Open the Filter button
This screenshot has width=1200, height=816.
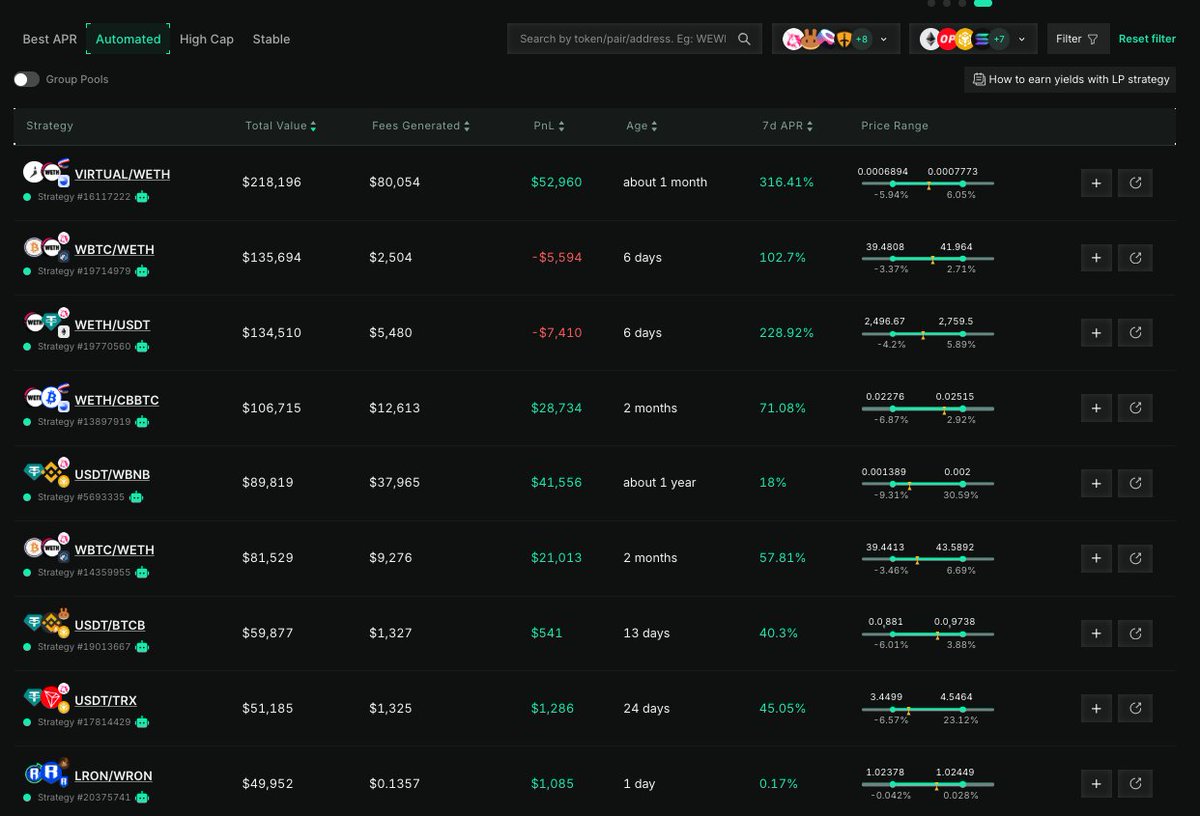click(x=1078, y=39)
